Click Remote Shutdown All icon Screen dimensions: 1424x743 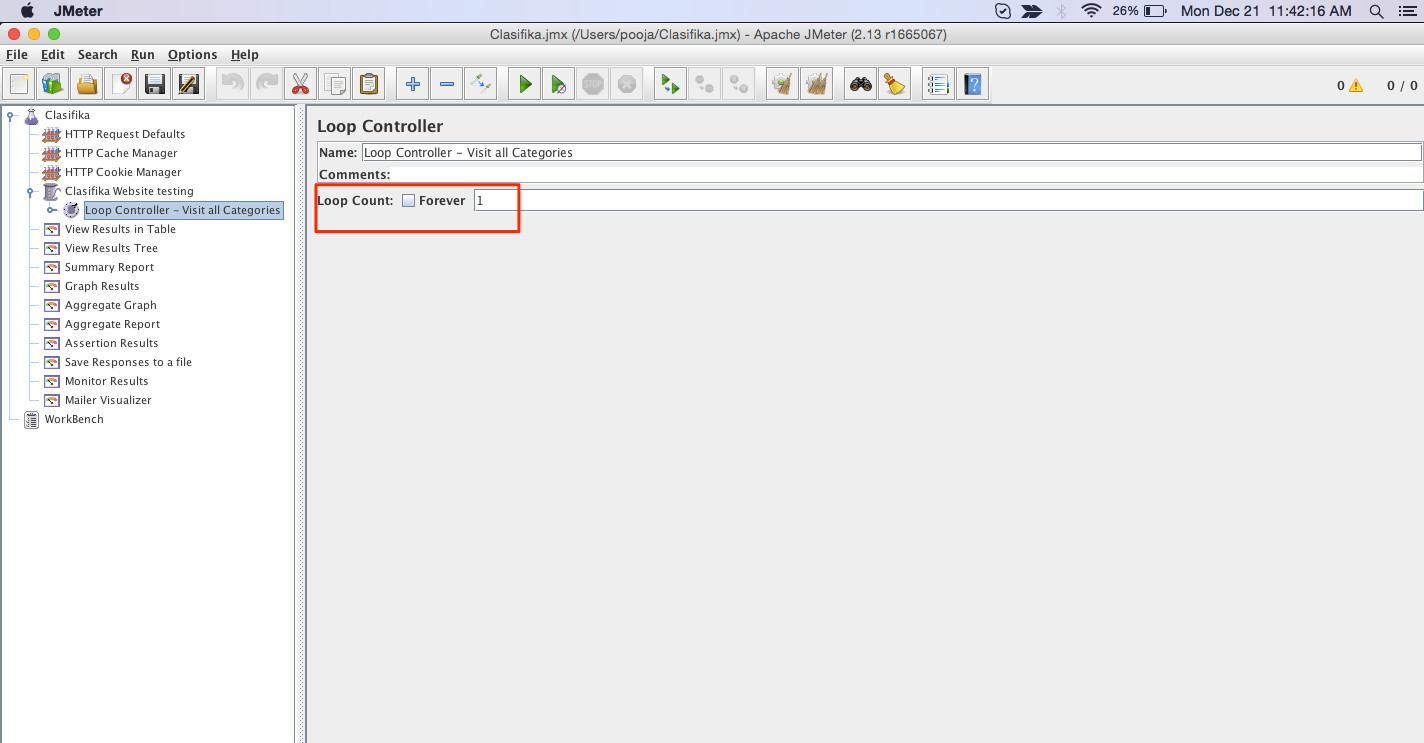(x=739, y=85)
